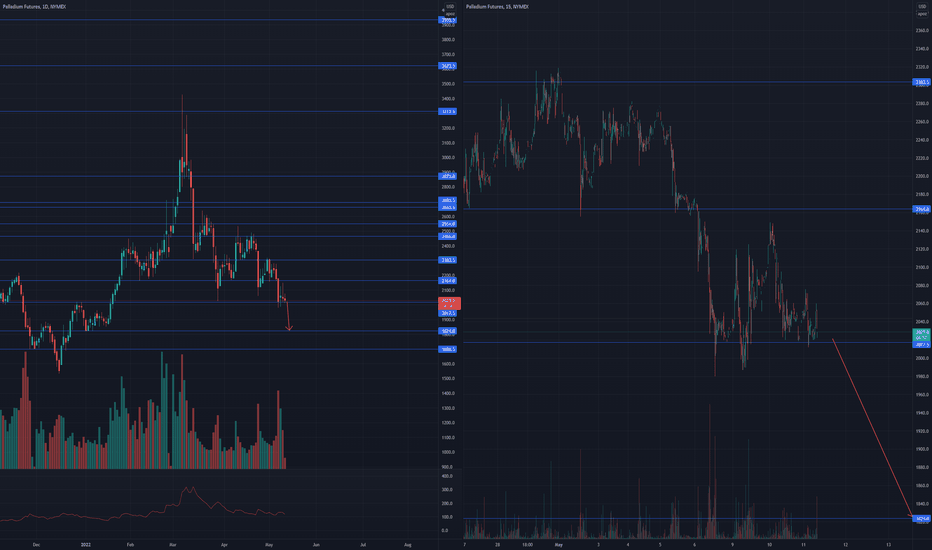Click the Aug label on the daily time axis

click(408, 545)
